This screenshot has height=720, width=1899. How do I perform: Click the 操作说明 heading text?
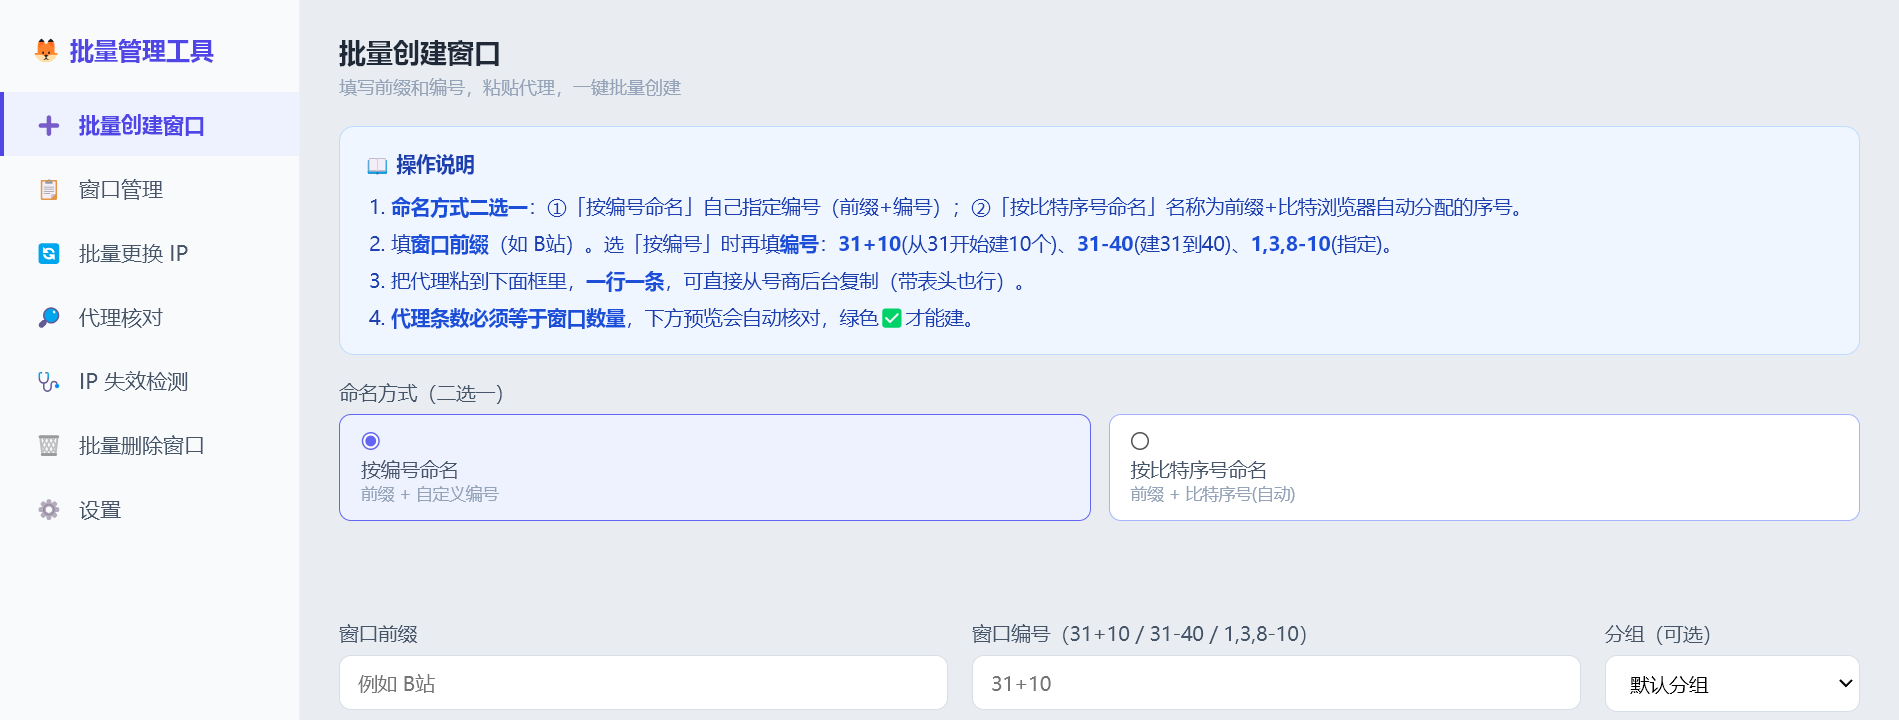pyautogui.click(x=435, y=165)
